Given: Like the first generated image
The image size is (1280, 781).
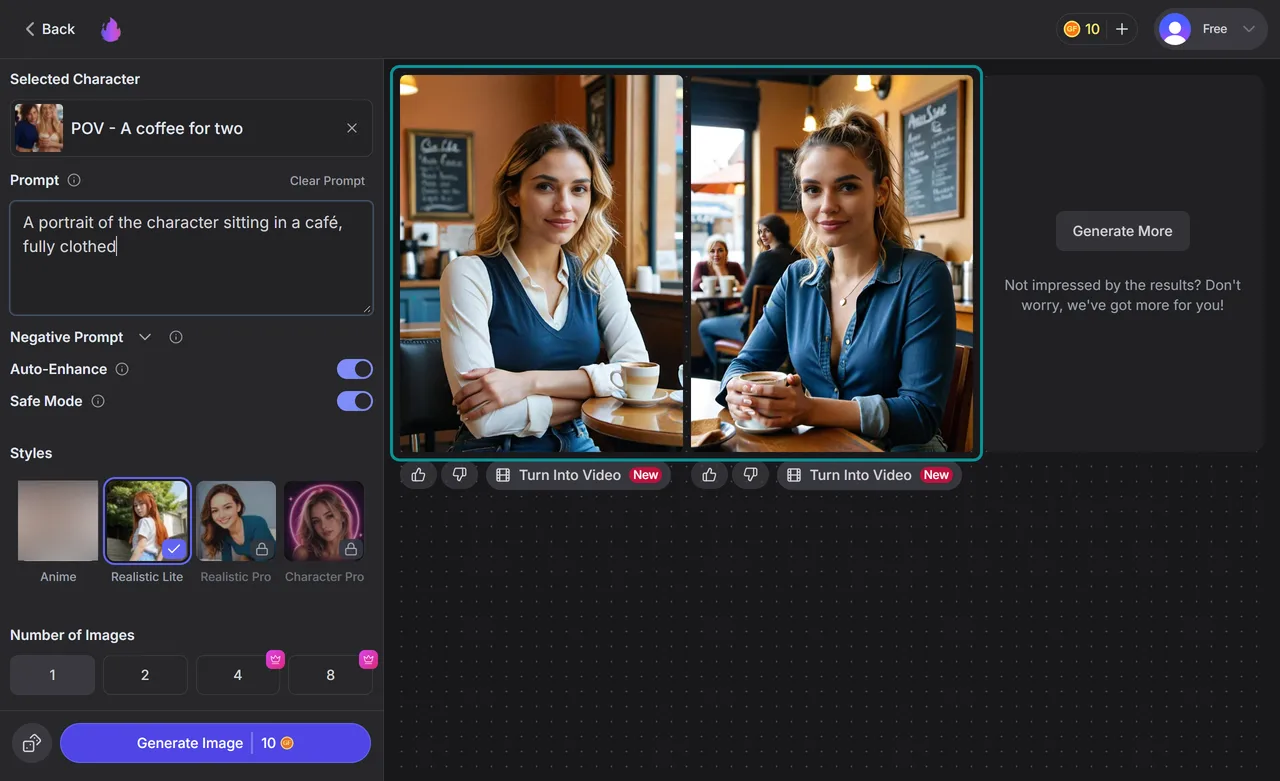Looking at the screenshot, I should [418, 475].
